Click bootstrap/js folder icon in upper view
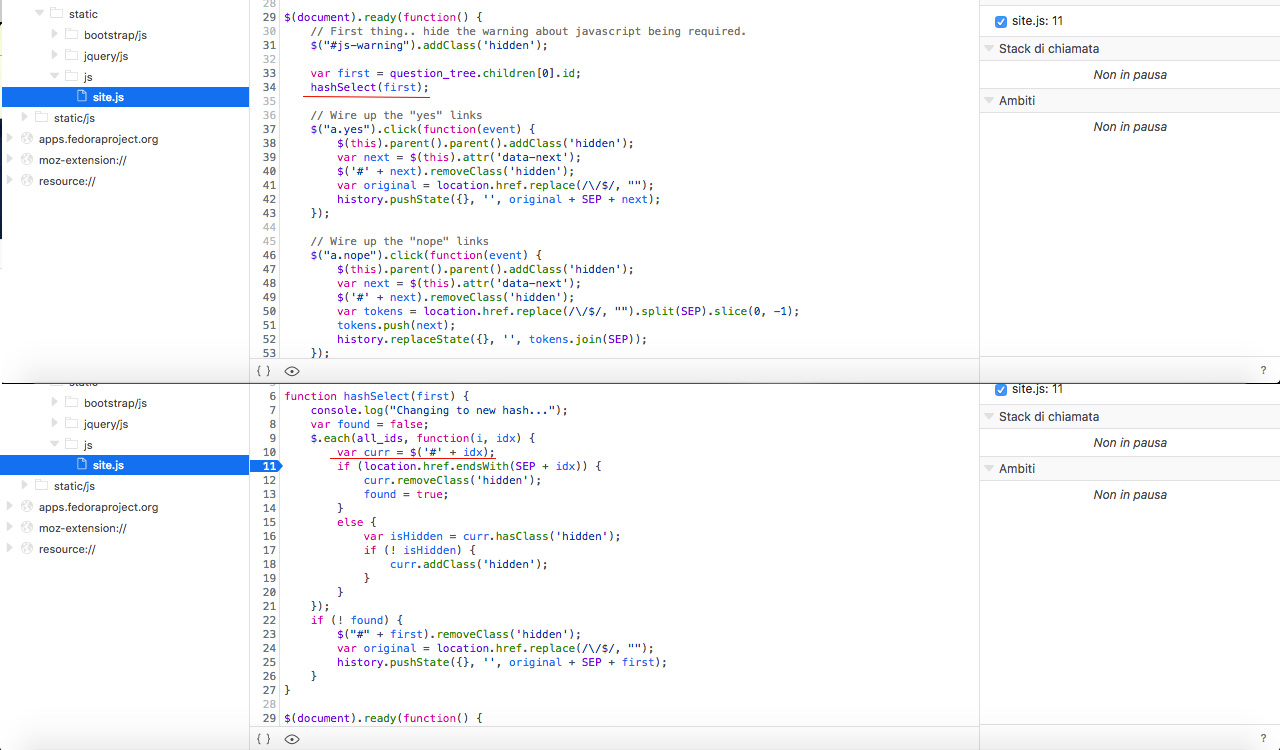 (x=72, y=35)
